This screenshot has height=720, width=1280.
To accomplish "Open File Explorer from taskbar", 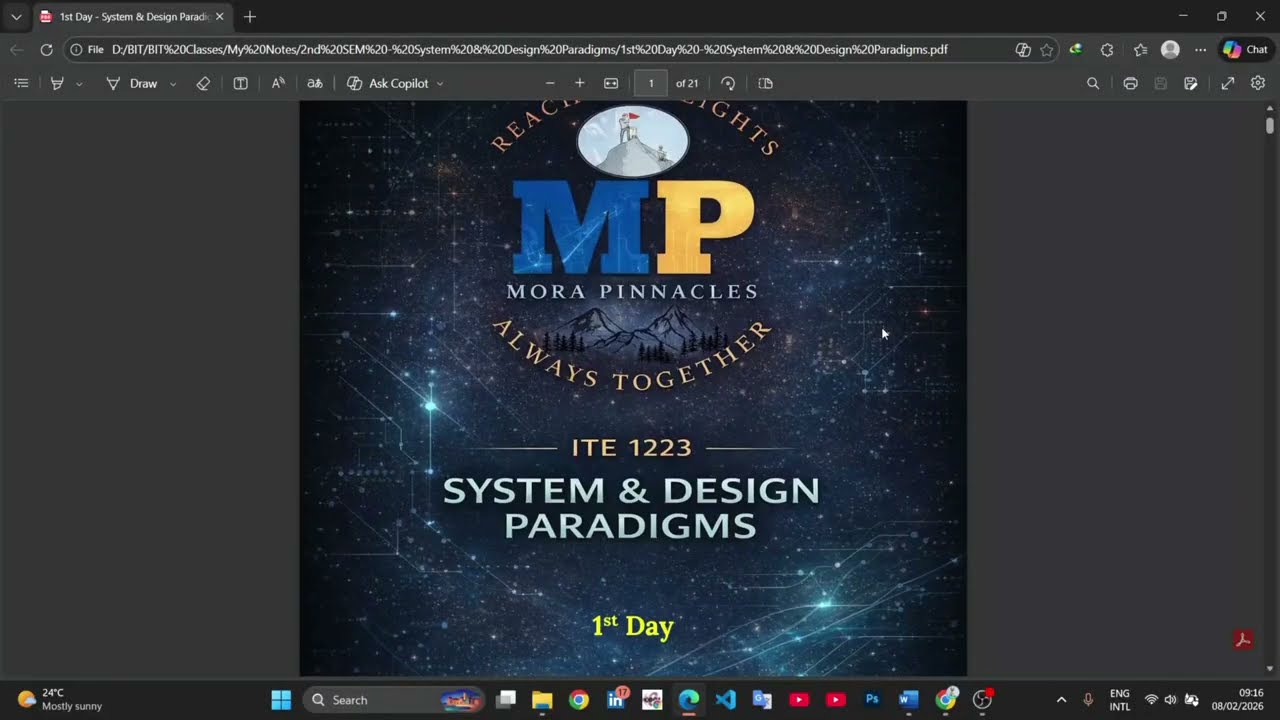I will pyautogui.click(x=542, y=699).
